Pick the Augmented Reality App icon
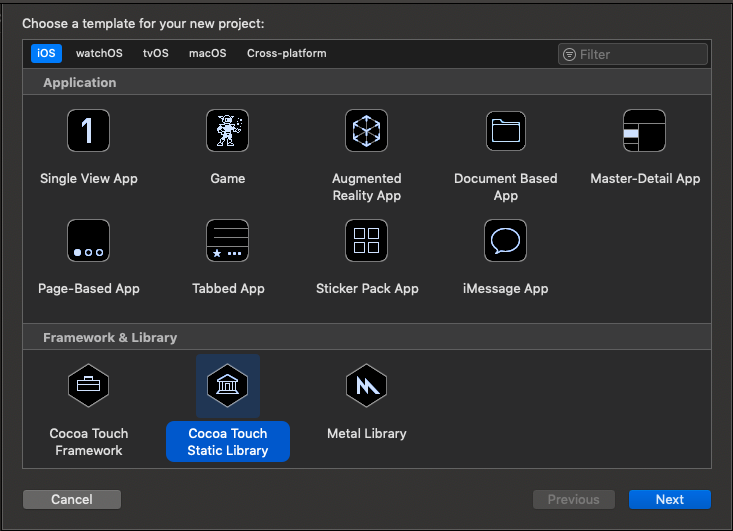 pos(366,130)
